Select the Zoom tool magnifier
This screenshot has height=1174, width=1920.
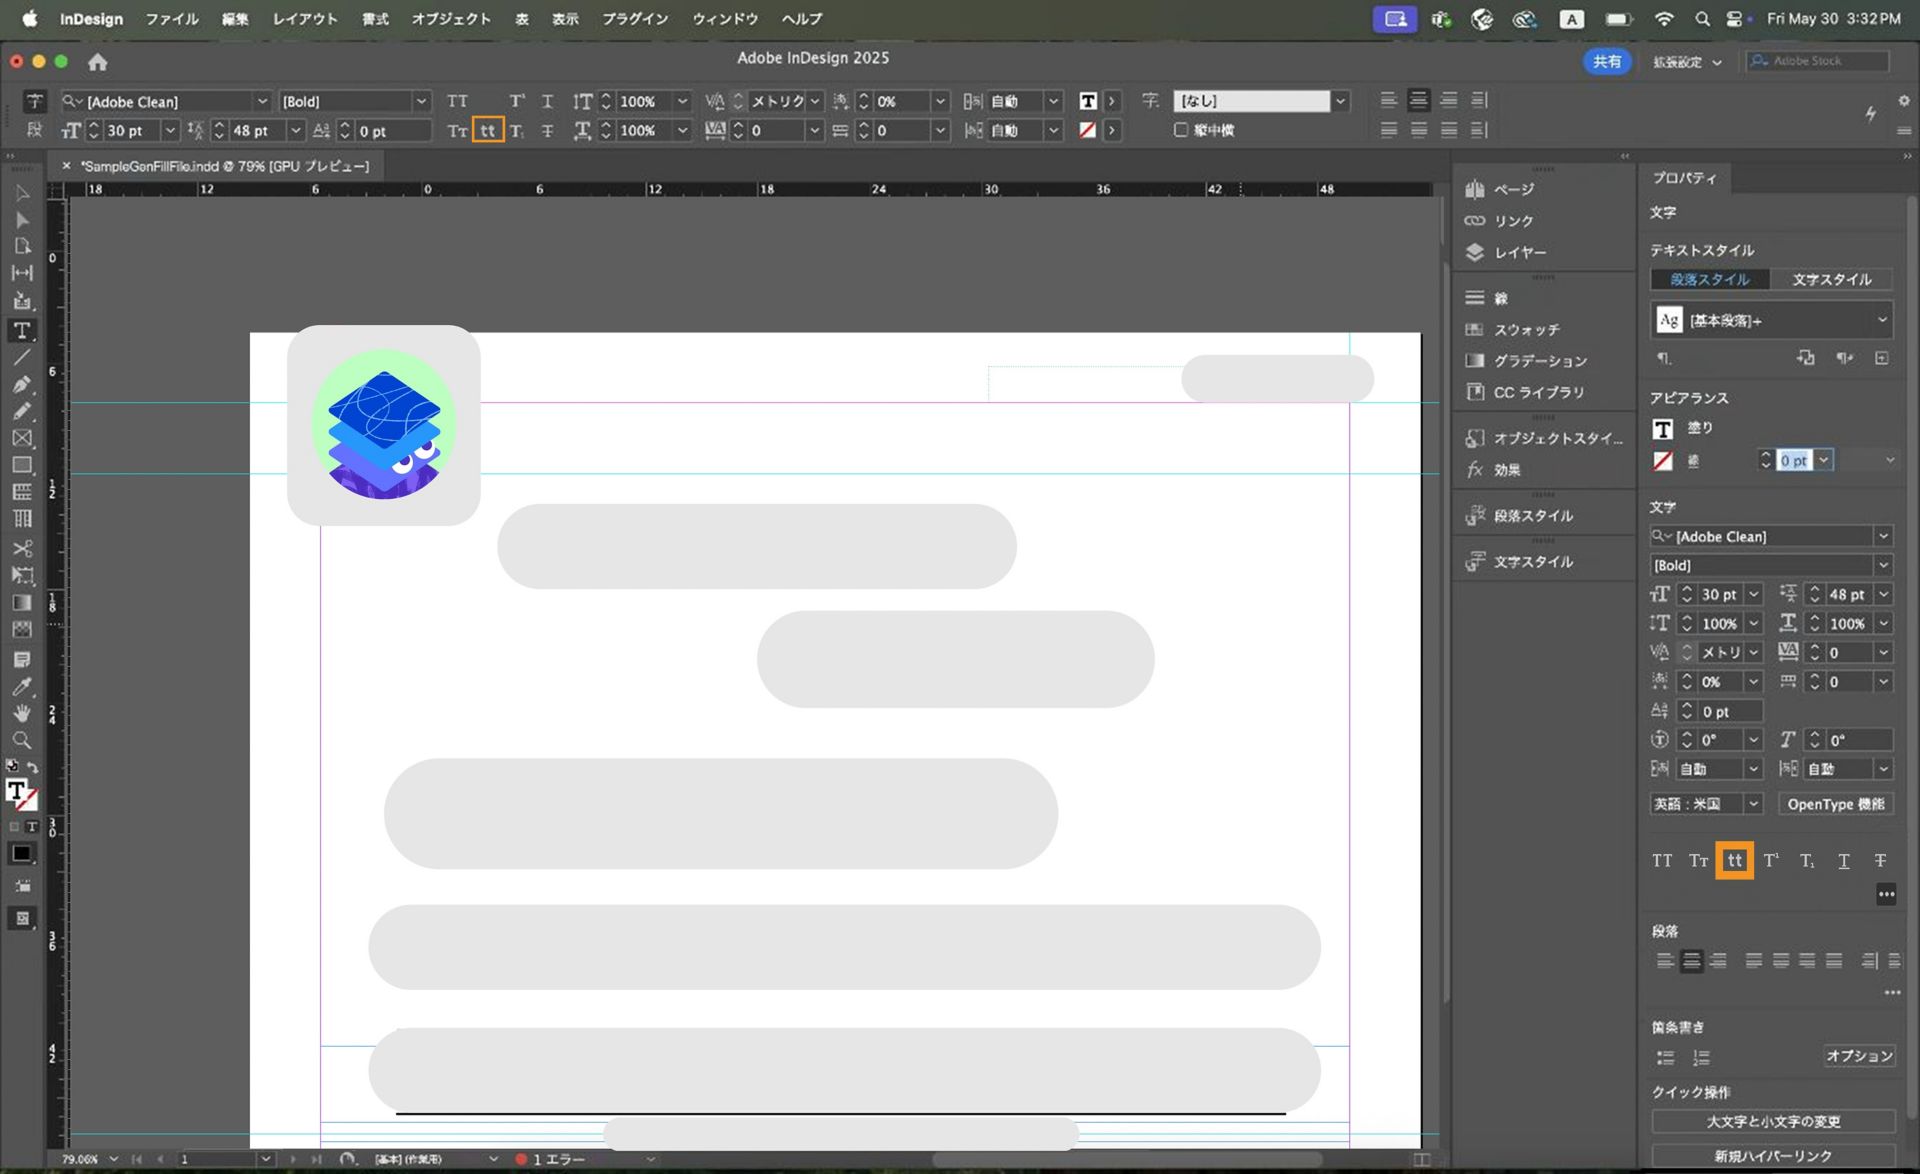click(x=22, y=741)
